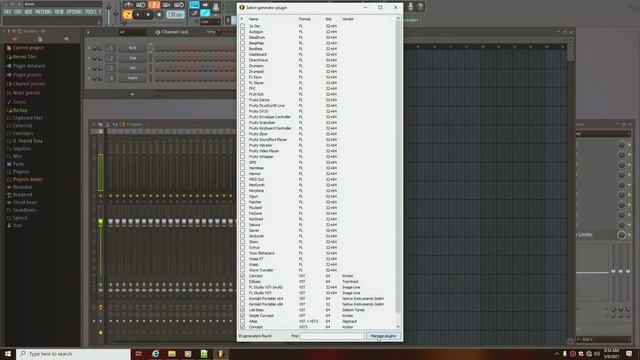Check the FL Keys plugin checkbox
This screenshot has width=640, height=360.
[x=243, y=77]
